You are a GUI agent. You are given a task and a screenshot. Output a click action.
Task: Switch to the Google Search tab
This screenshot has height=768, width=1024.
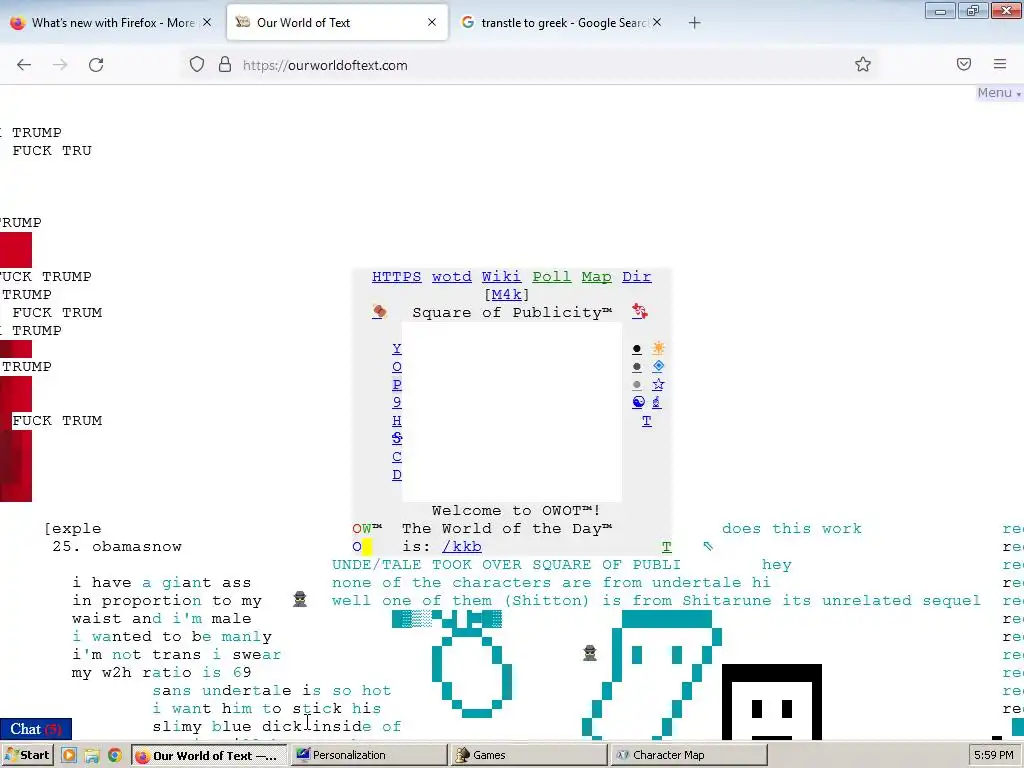563,23
